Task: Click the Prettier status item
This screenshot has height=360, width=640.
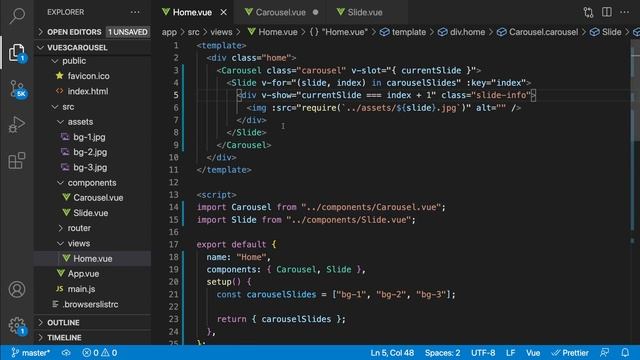Action: (570, 353)
